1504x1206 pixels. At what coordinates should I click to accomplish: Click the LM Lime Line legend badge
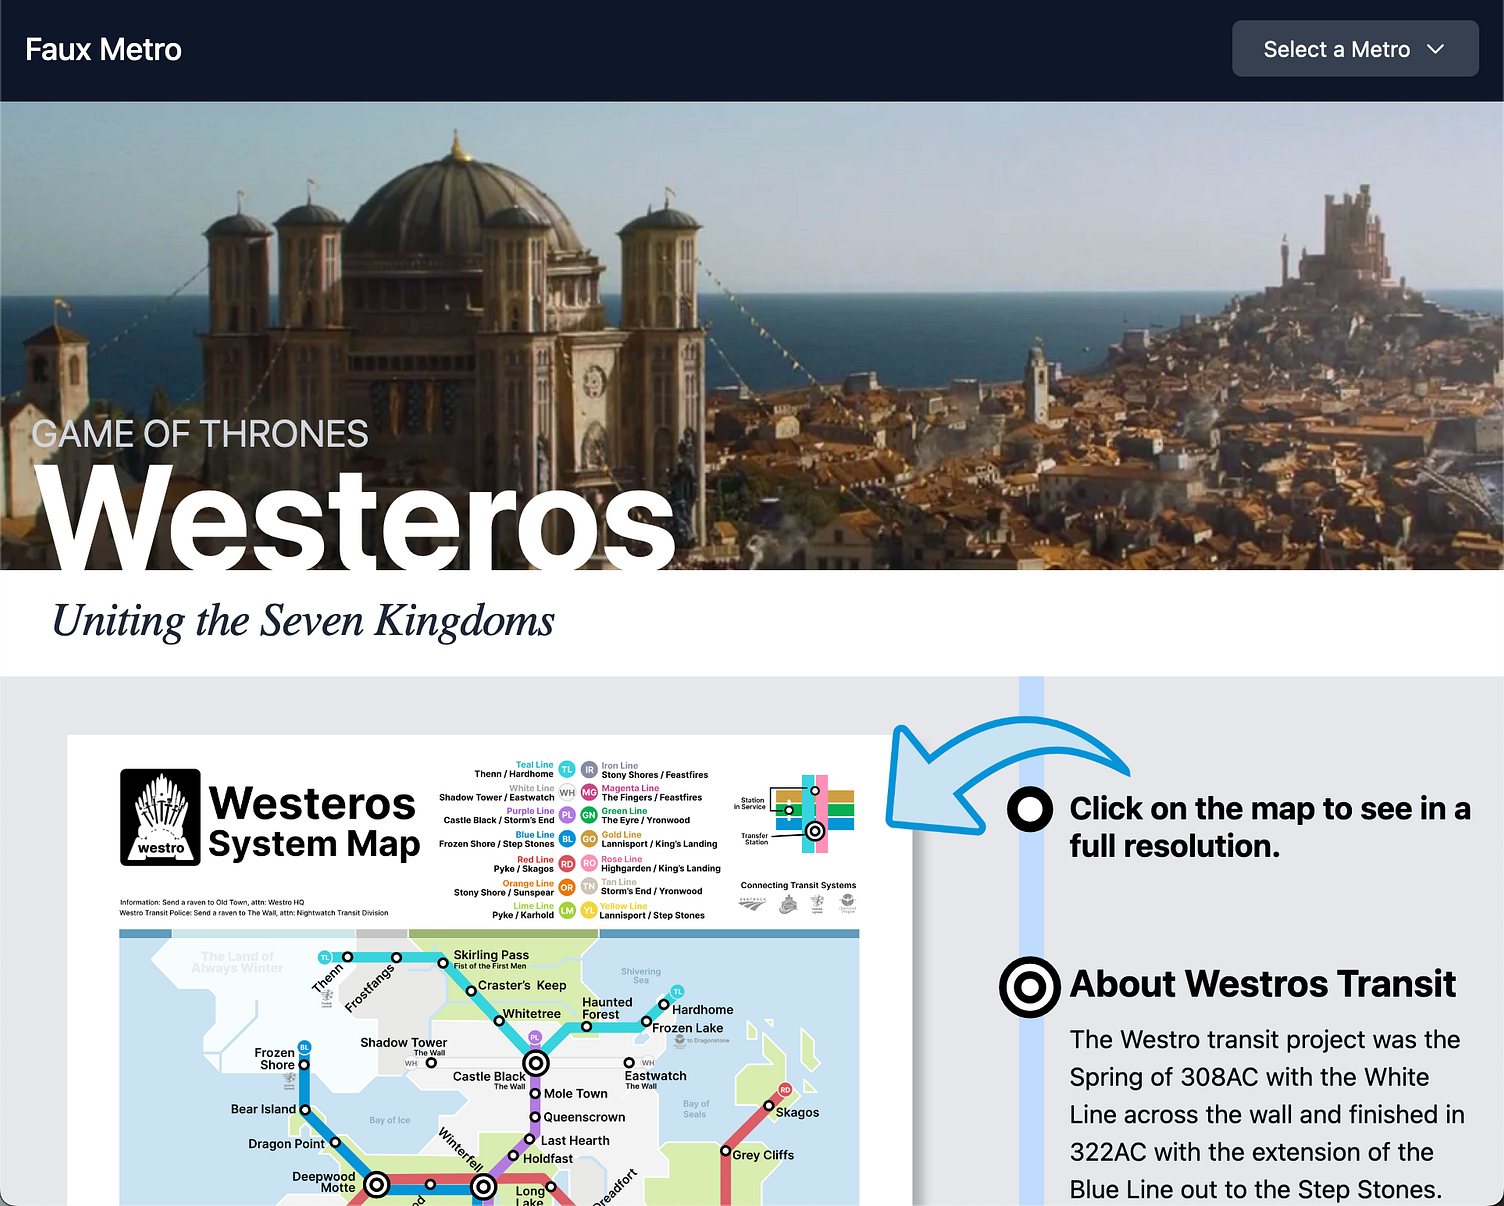click(x=567, y=910)
